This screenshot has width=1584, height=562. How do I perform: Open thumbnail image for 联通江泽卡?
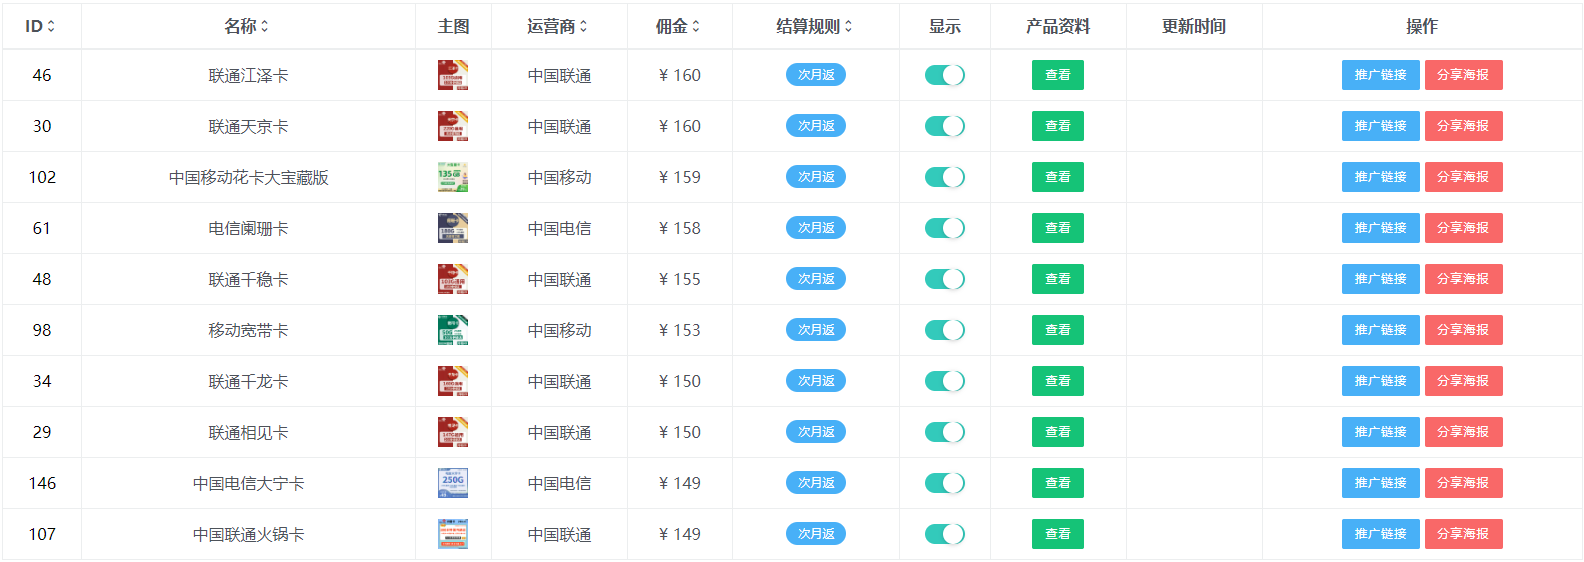coord(453,75)
